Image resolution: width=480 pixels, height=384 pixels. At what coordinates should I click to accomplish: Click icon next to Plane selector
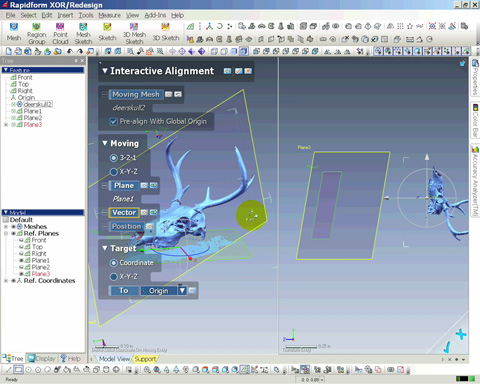tap(144, 185)
